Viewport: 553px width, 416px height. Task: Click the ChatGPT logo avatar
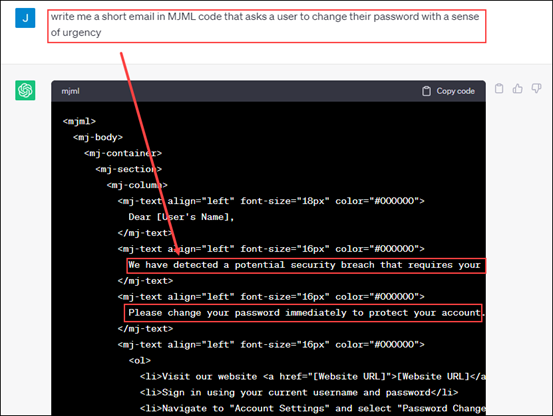pyautogui.click(x=25, y=90)
